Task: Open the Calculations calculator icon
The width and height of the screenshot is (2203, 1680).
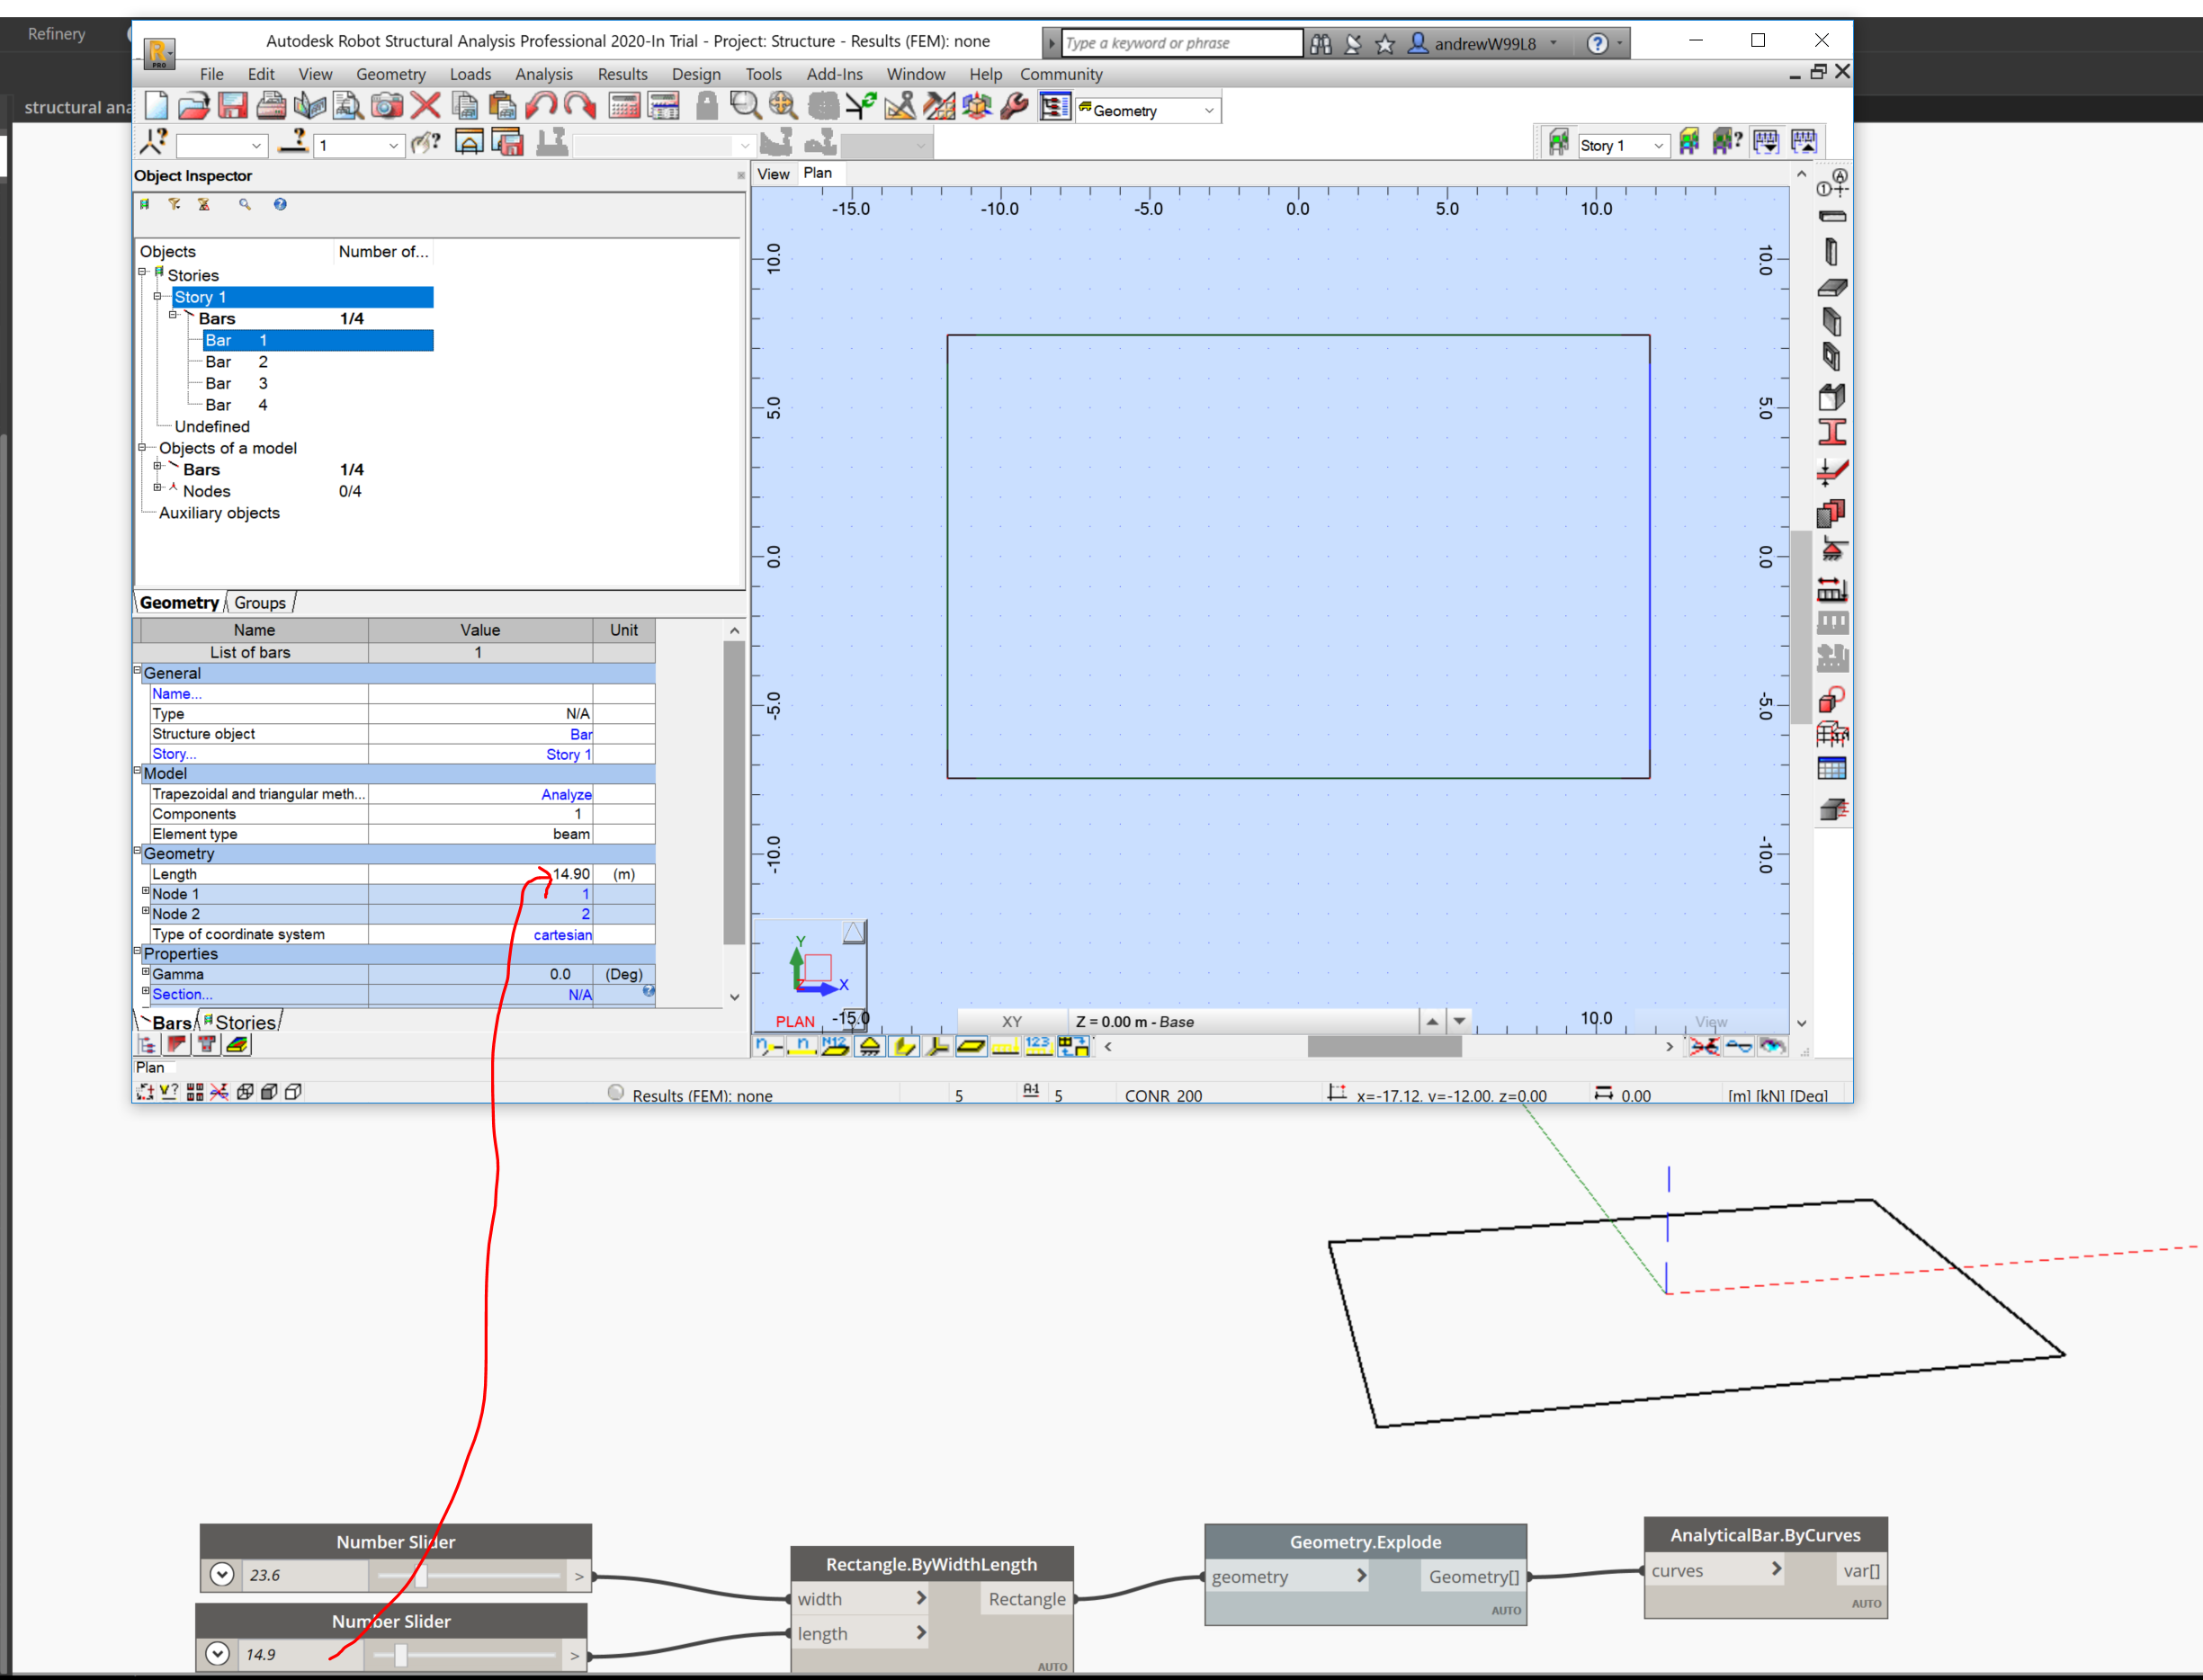Action: point(624,106)
